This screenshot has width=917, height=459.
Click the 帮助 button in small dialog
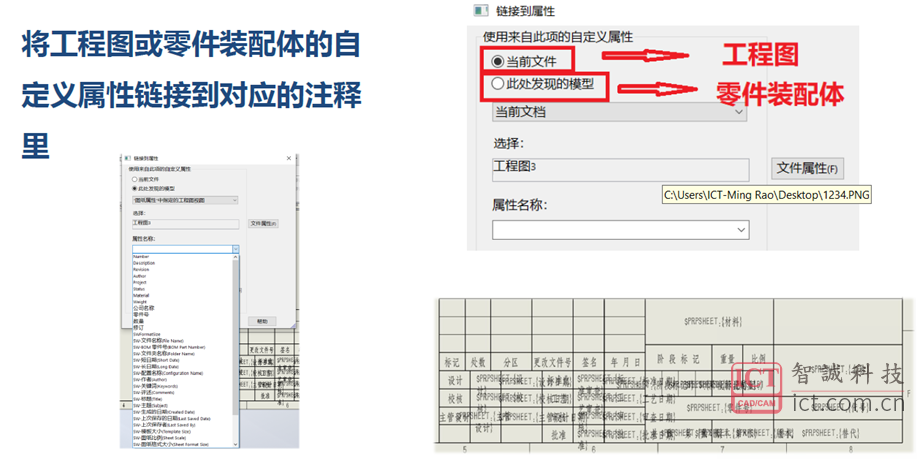click(262, 321)
